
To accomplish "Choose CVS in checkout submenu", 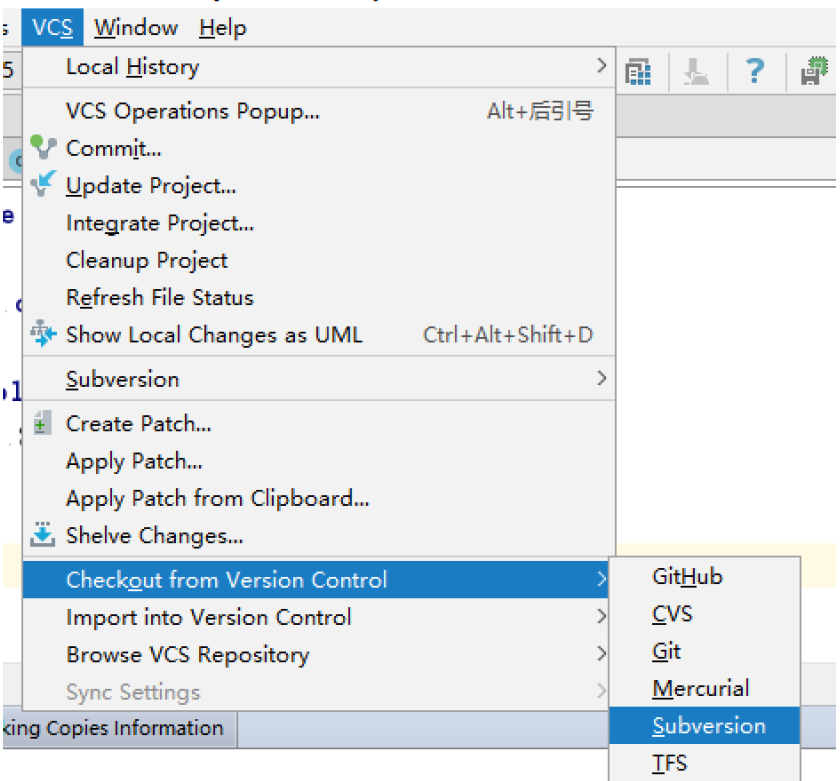I will [705, 614].
